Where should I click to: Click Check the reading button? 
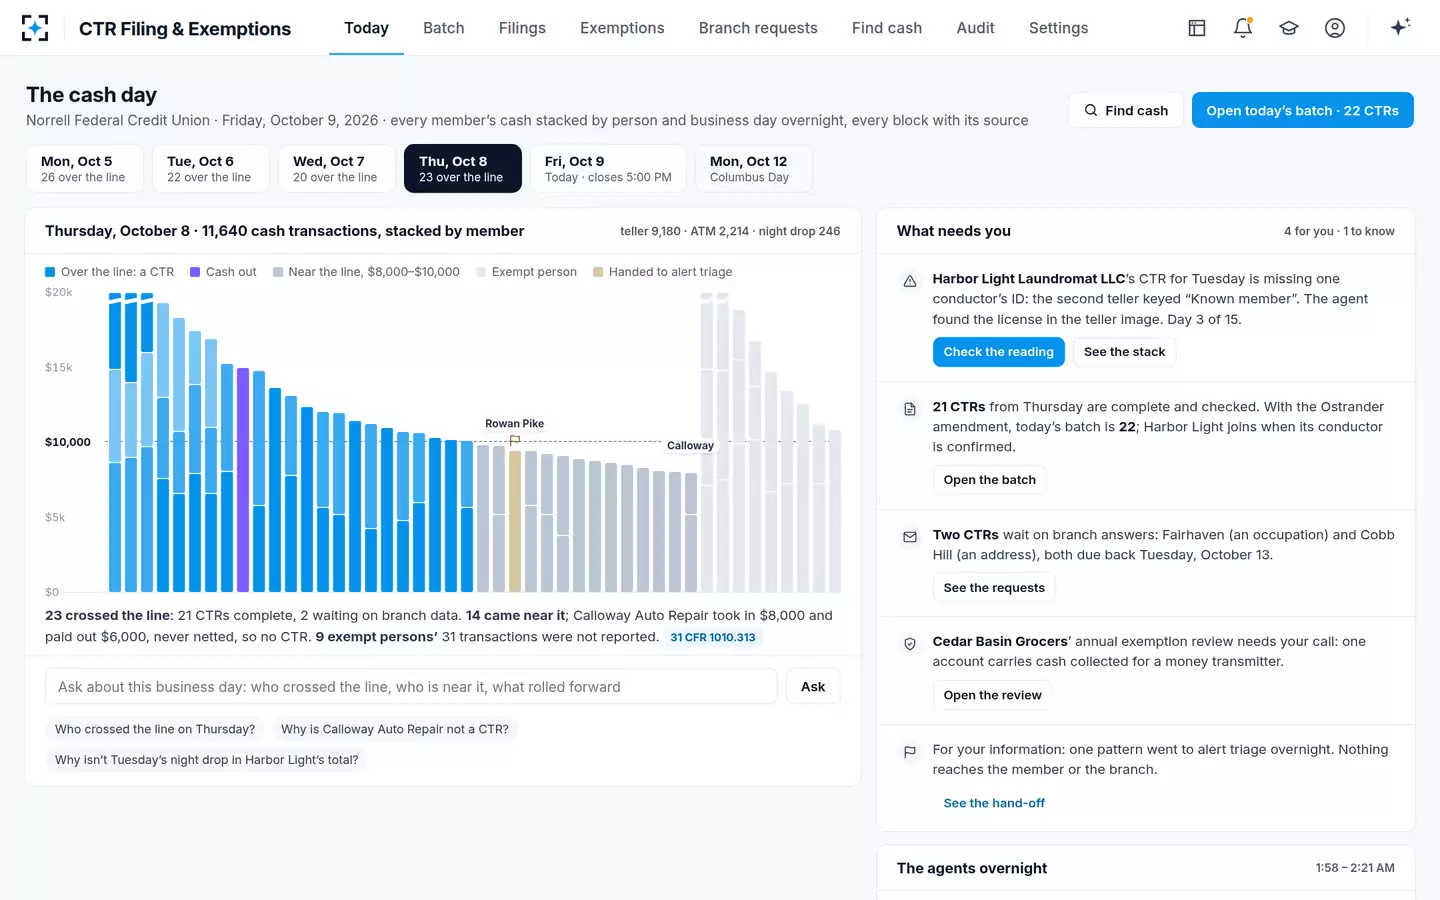(x=998, y=352)
